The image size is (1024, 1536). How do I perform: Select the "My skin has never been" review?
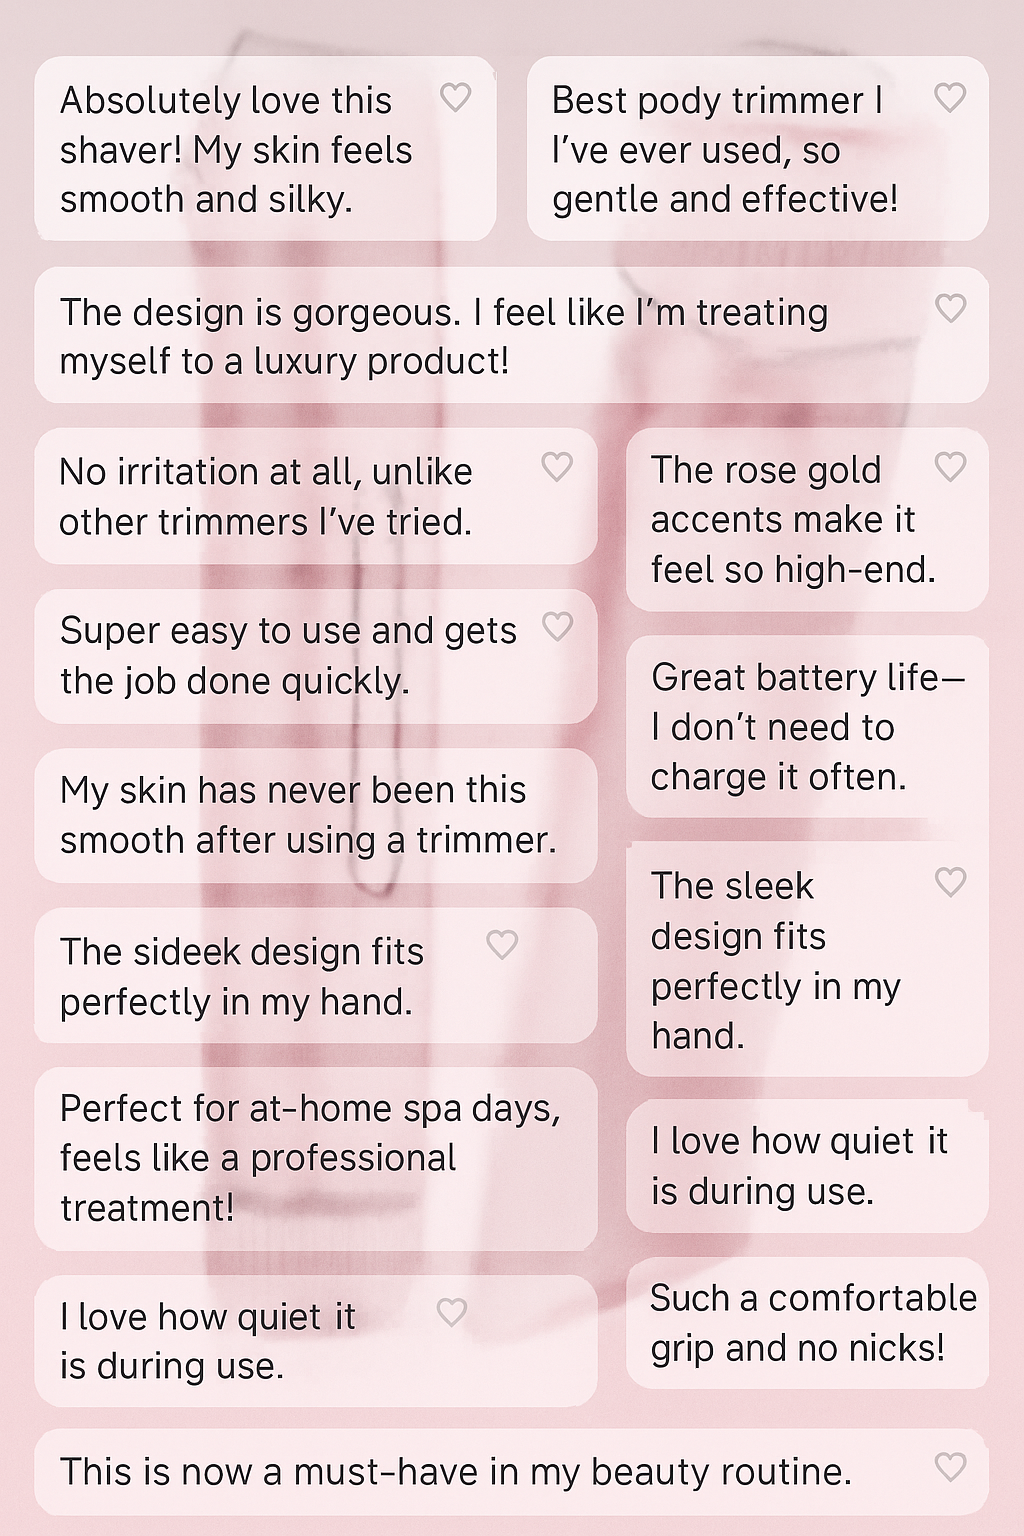coord(316,815)
